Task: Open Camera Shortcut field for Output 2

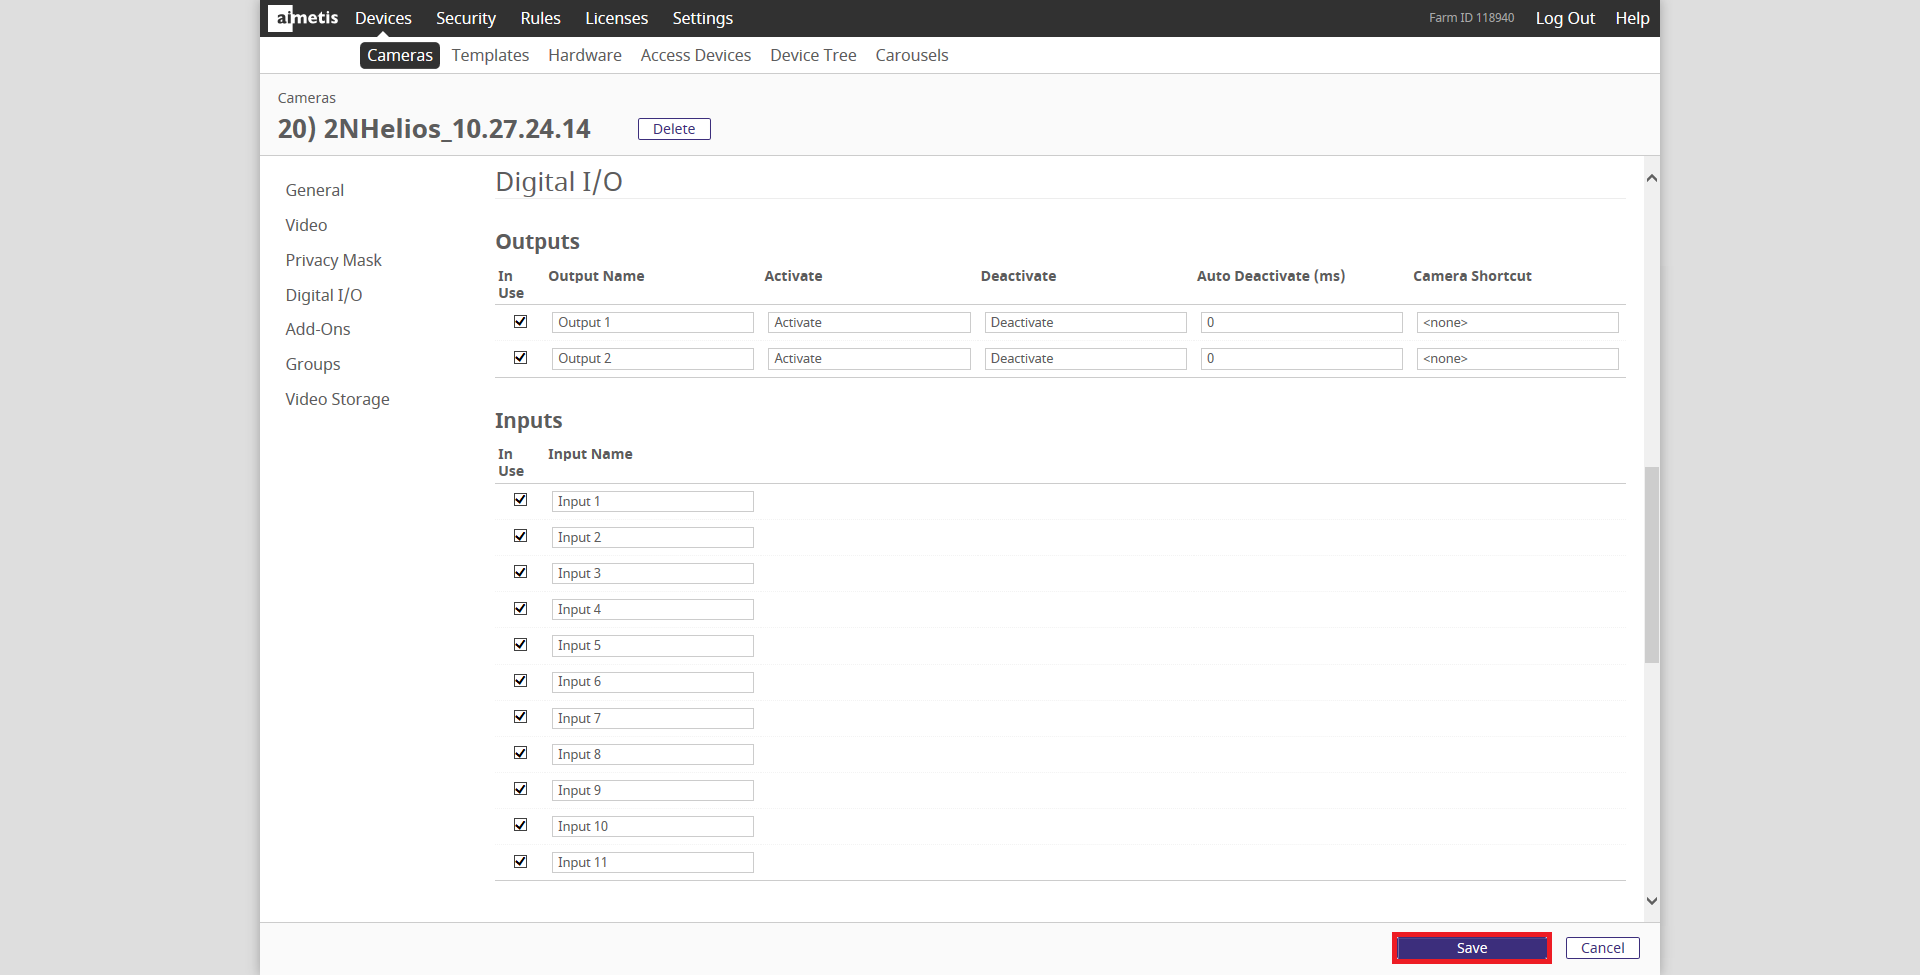Action: click(x=1516, y=359)
